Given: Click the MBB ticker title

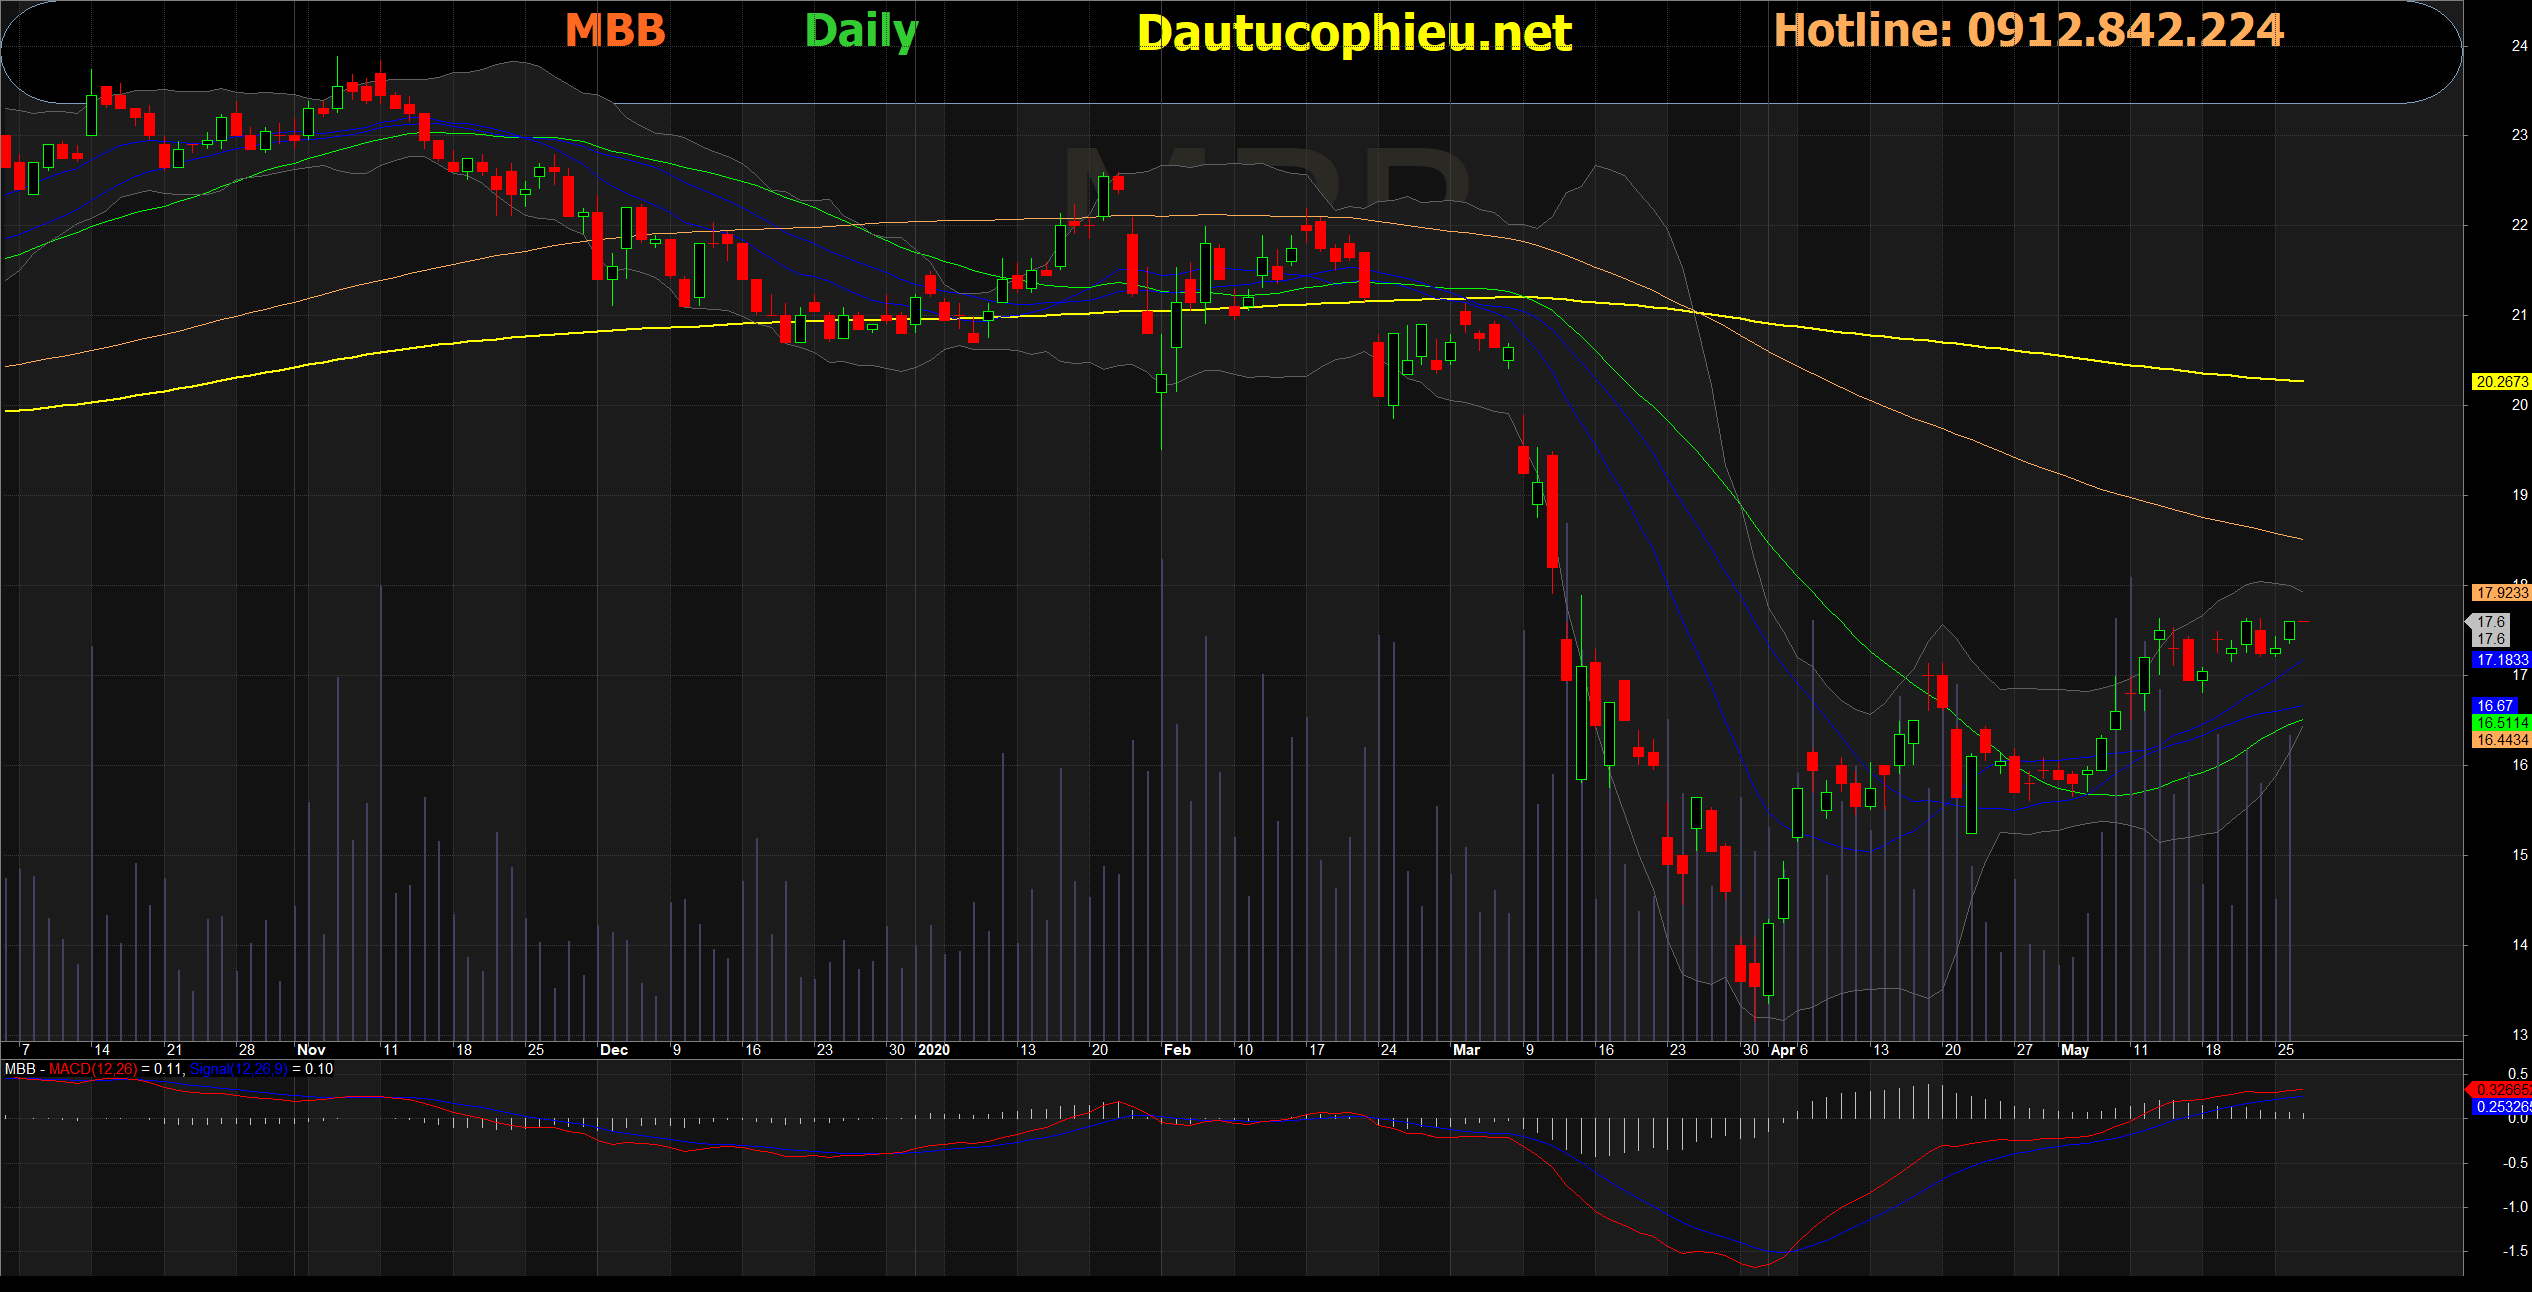Looking at the screenshot, I should click(615, 31).
